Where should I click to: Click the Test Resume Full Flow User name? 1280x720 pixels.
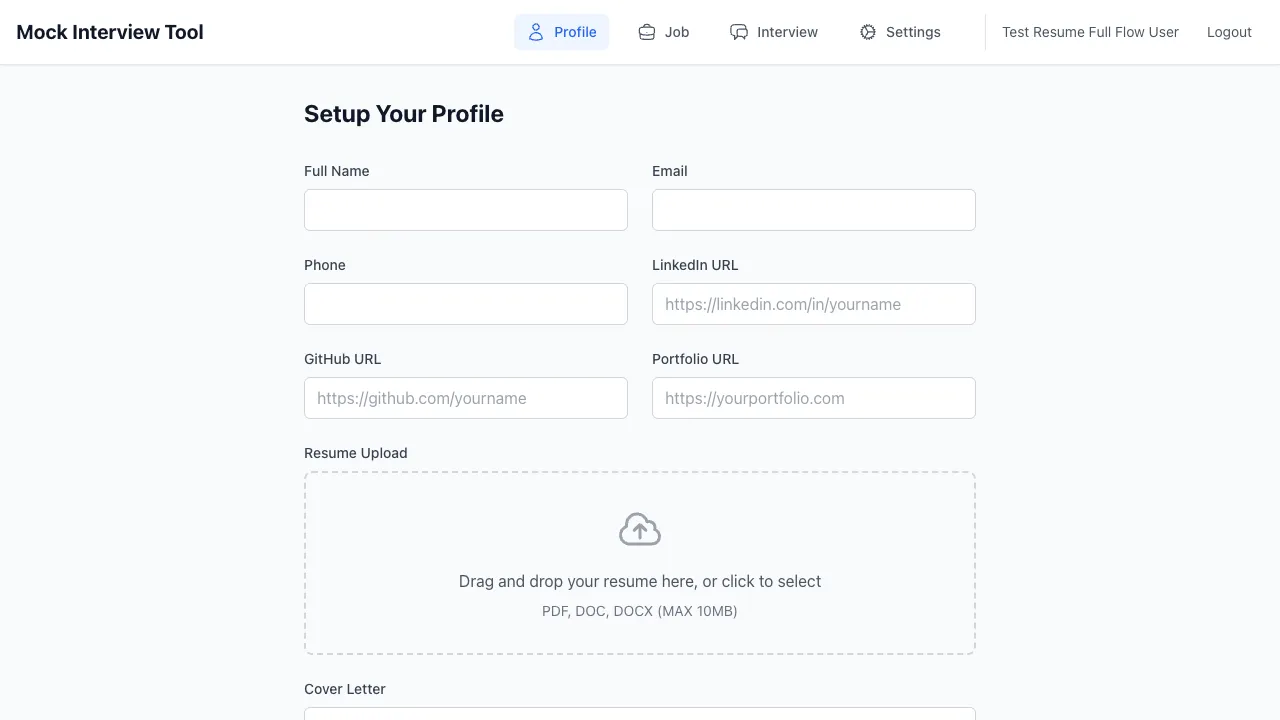coord(1090,32)
